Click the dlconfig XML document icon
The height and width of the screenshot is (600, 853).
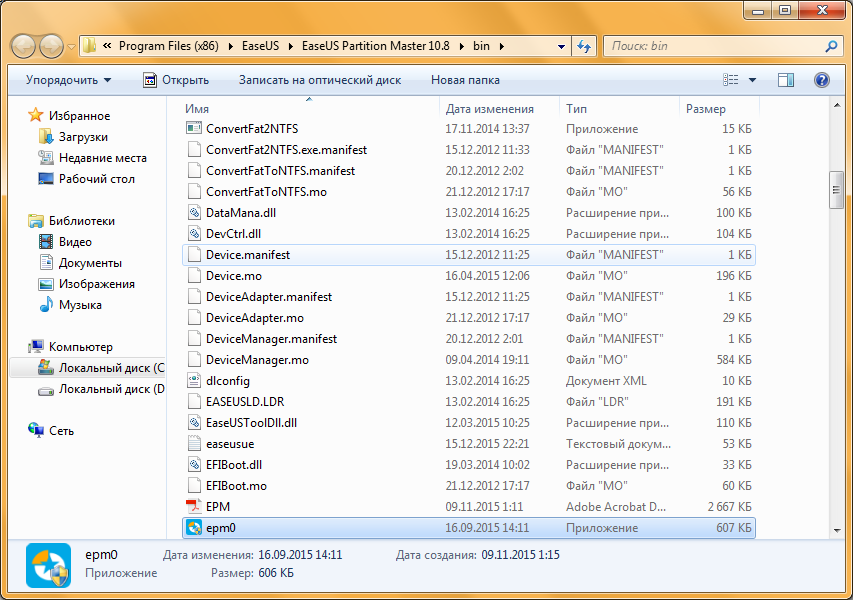[194, 381]
